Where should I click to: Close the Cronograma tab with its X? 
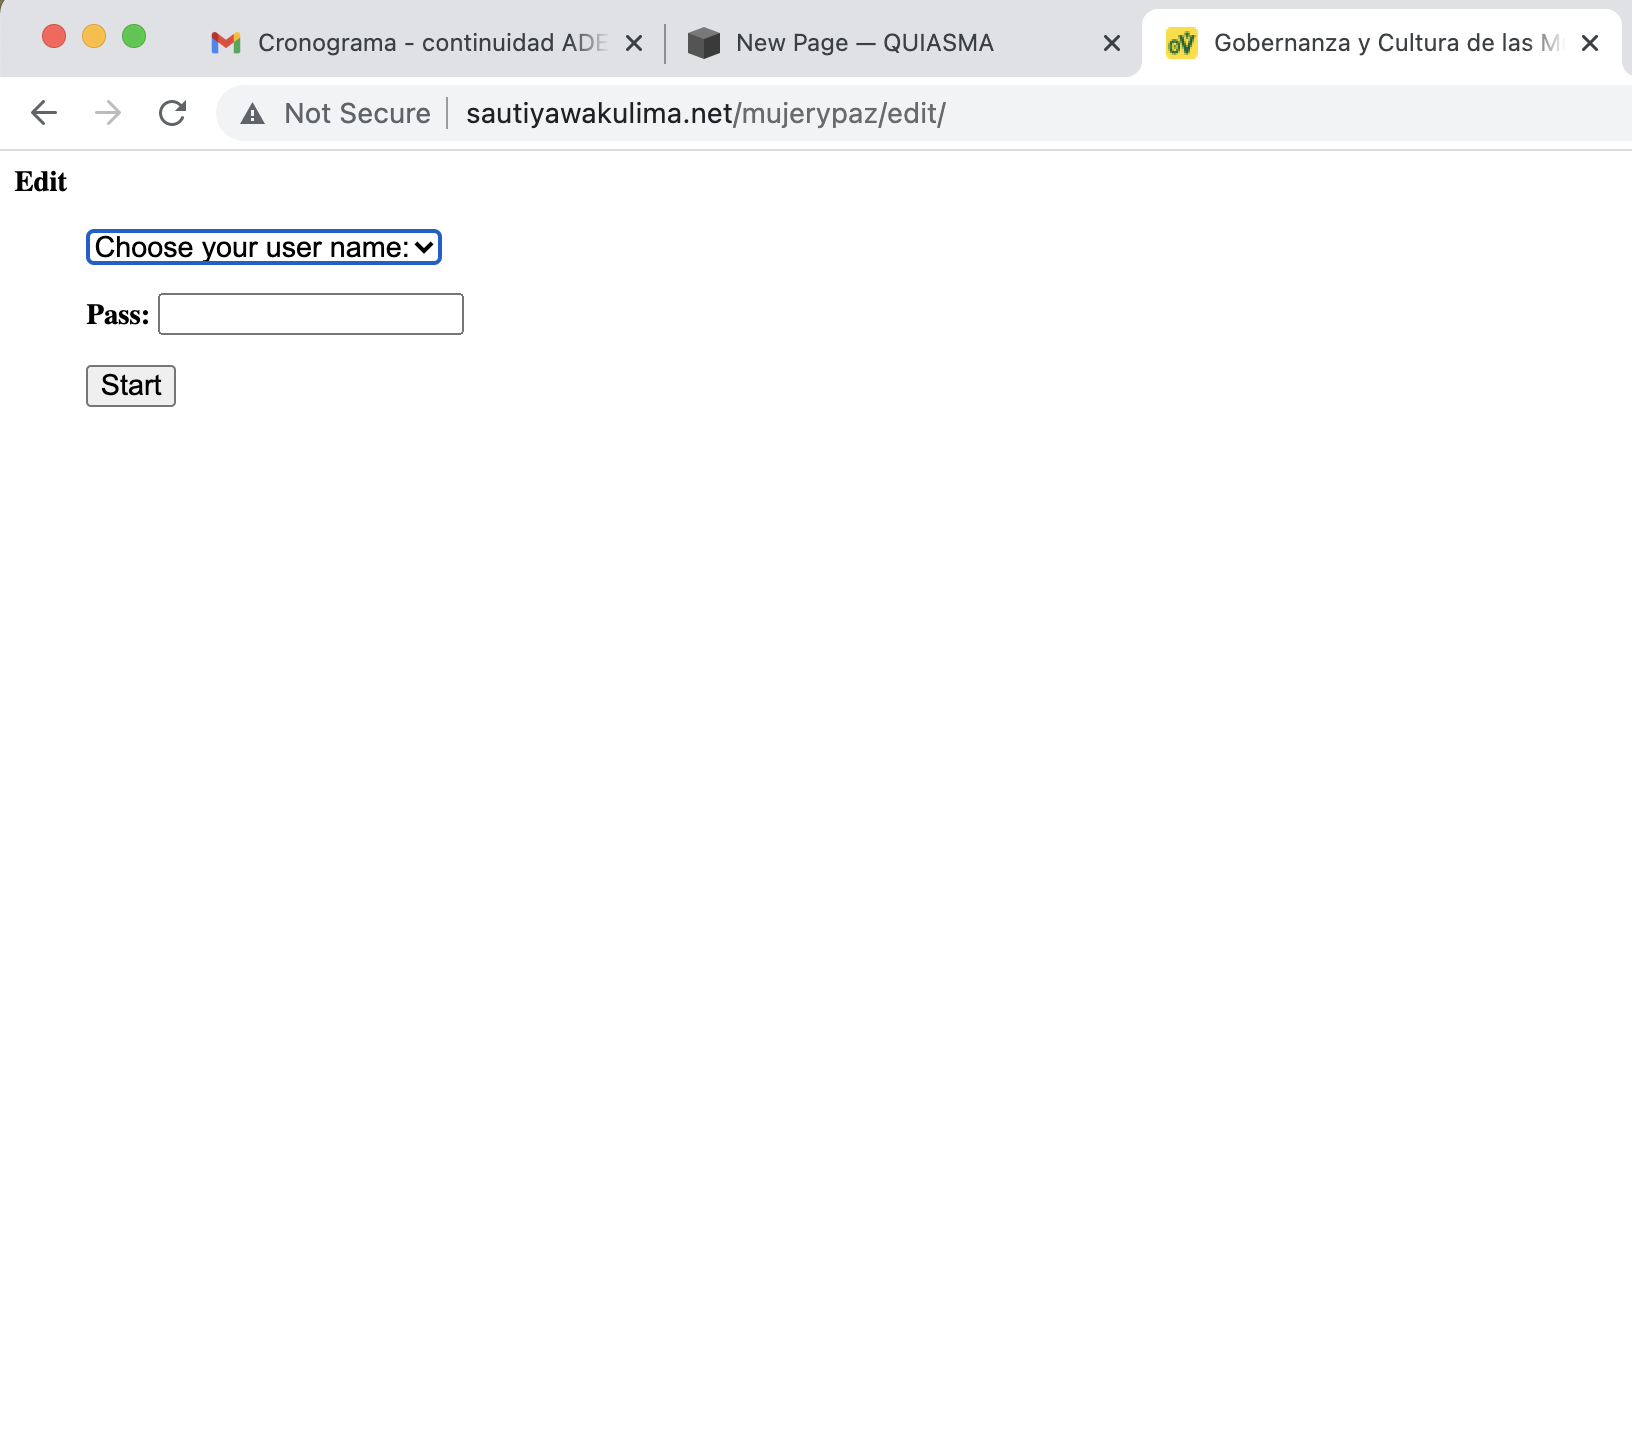[636, 42]
